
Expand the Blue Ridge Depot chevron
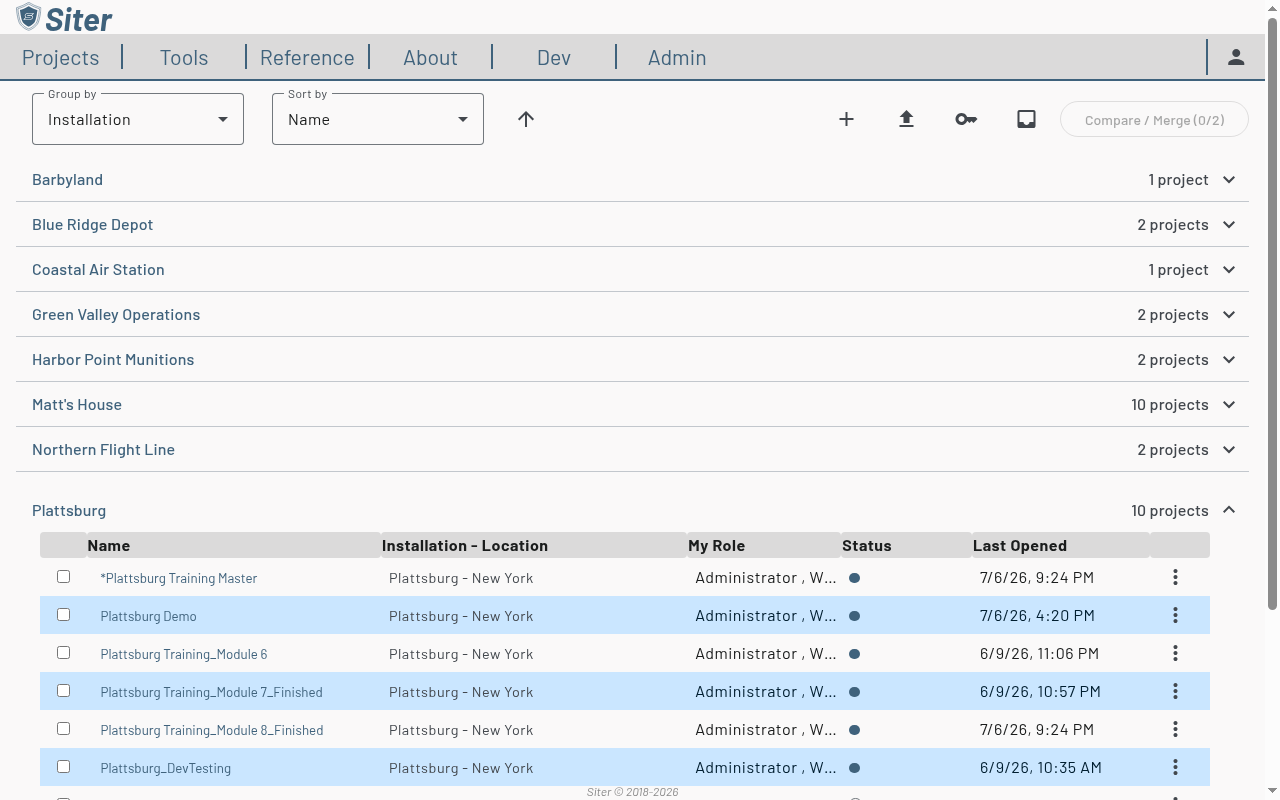[1229, 225]
